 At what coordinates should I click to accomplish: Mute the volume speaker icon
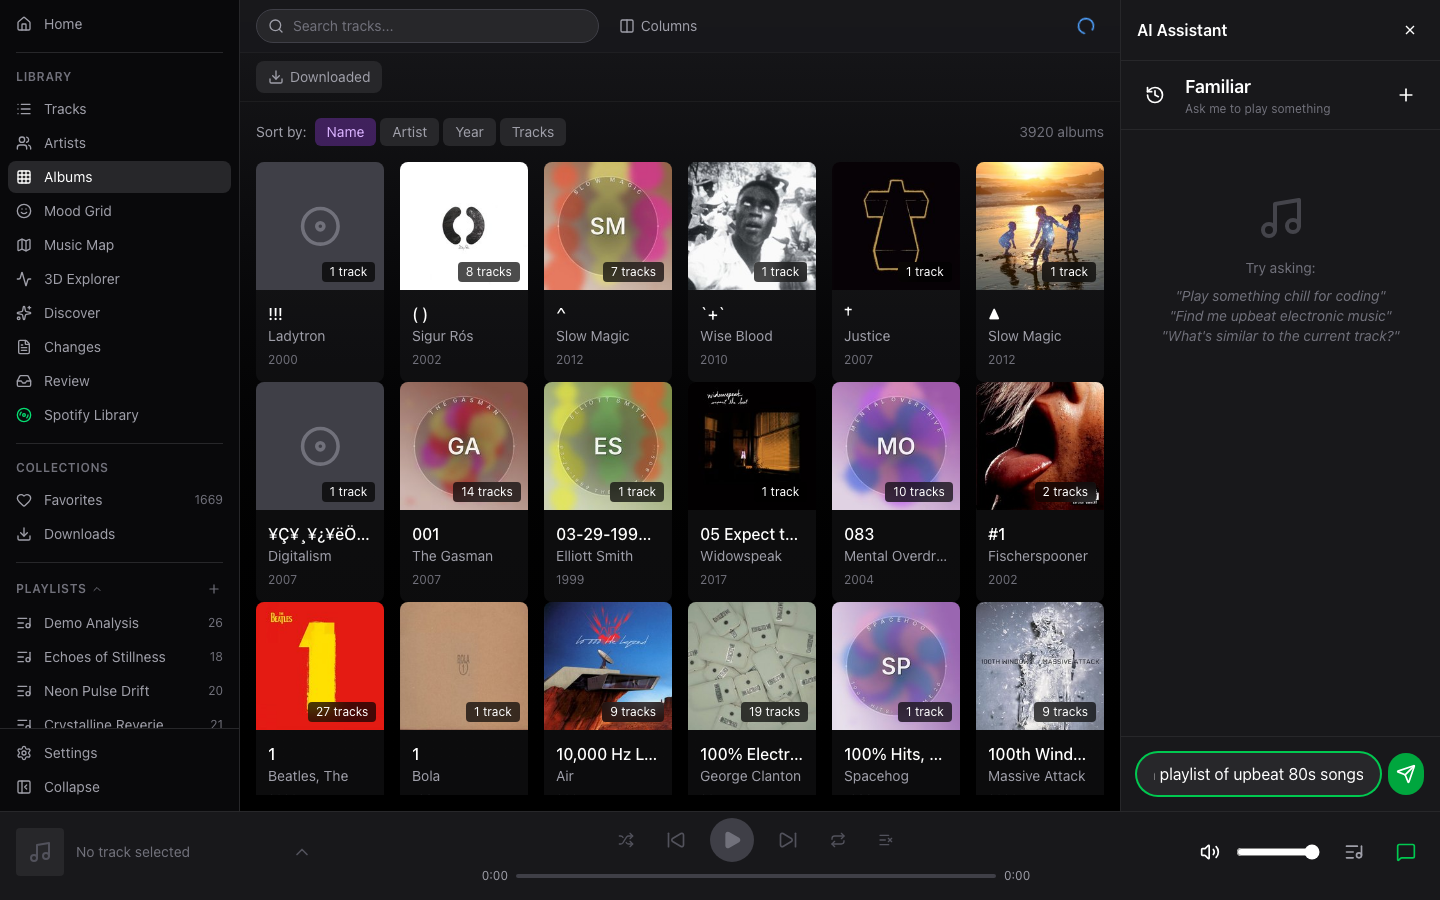pos(1209,852)
